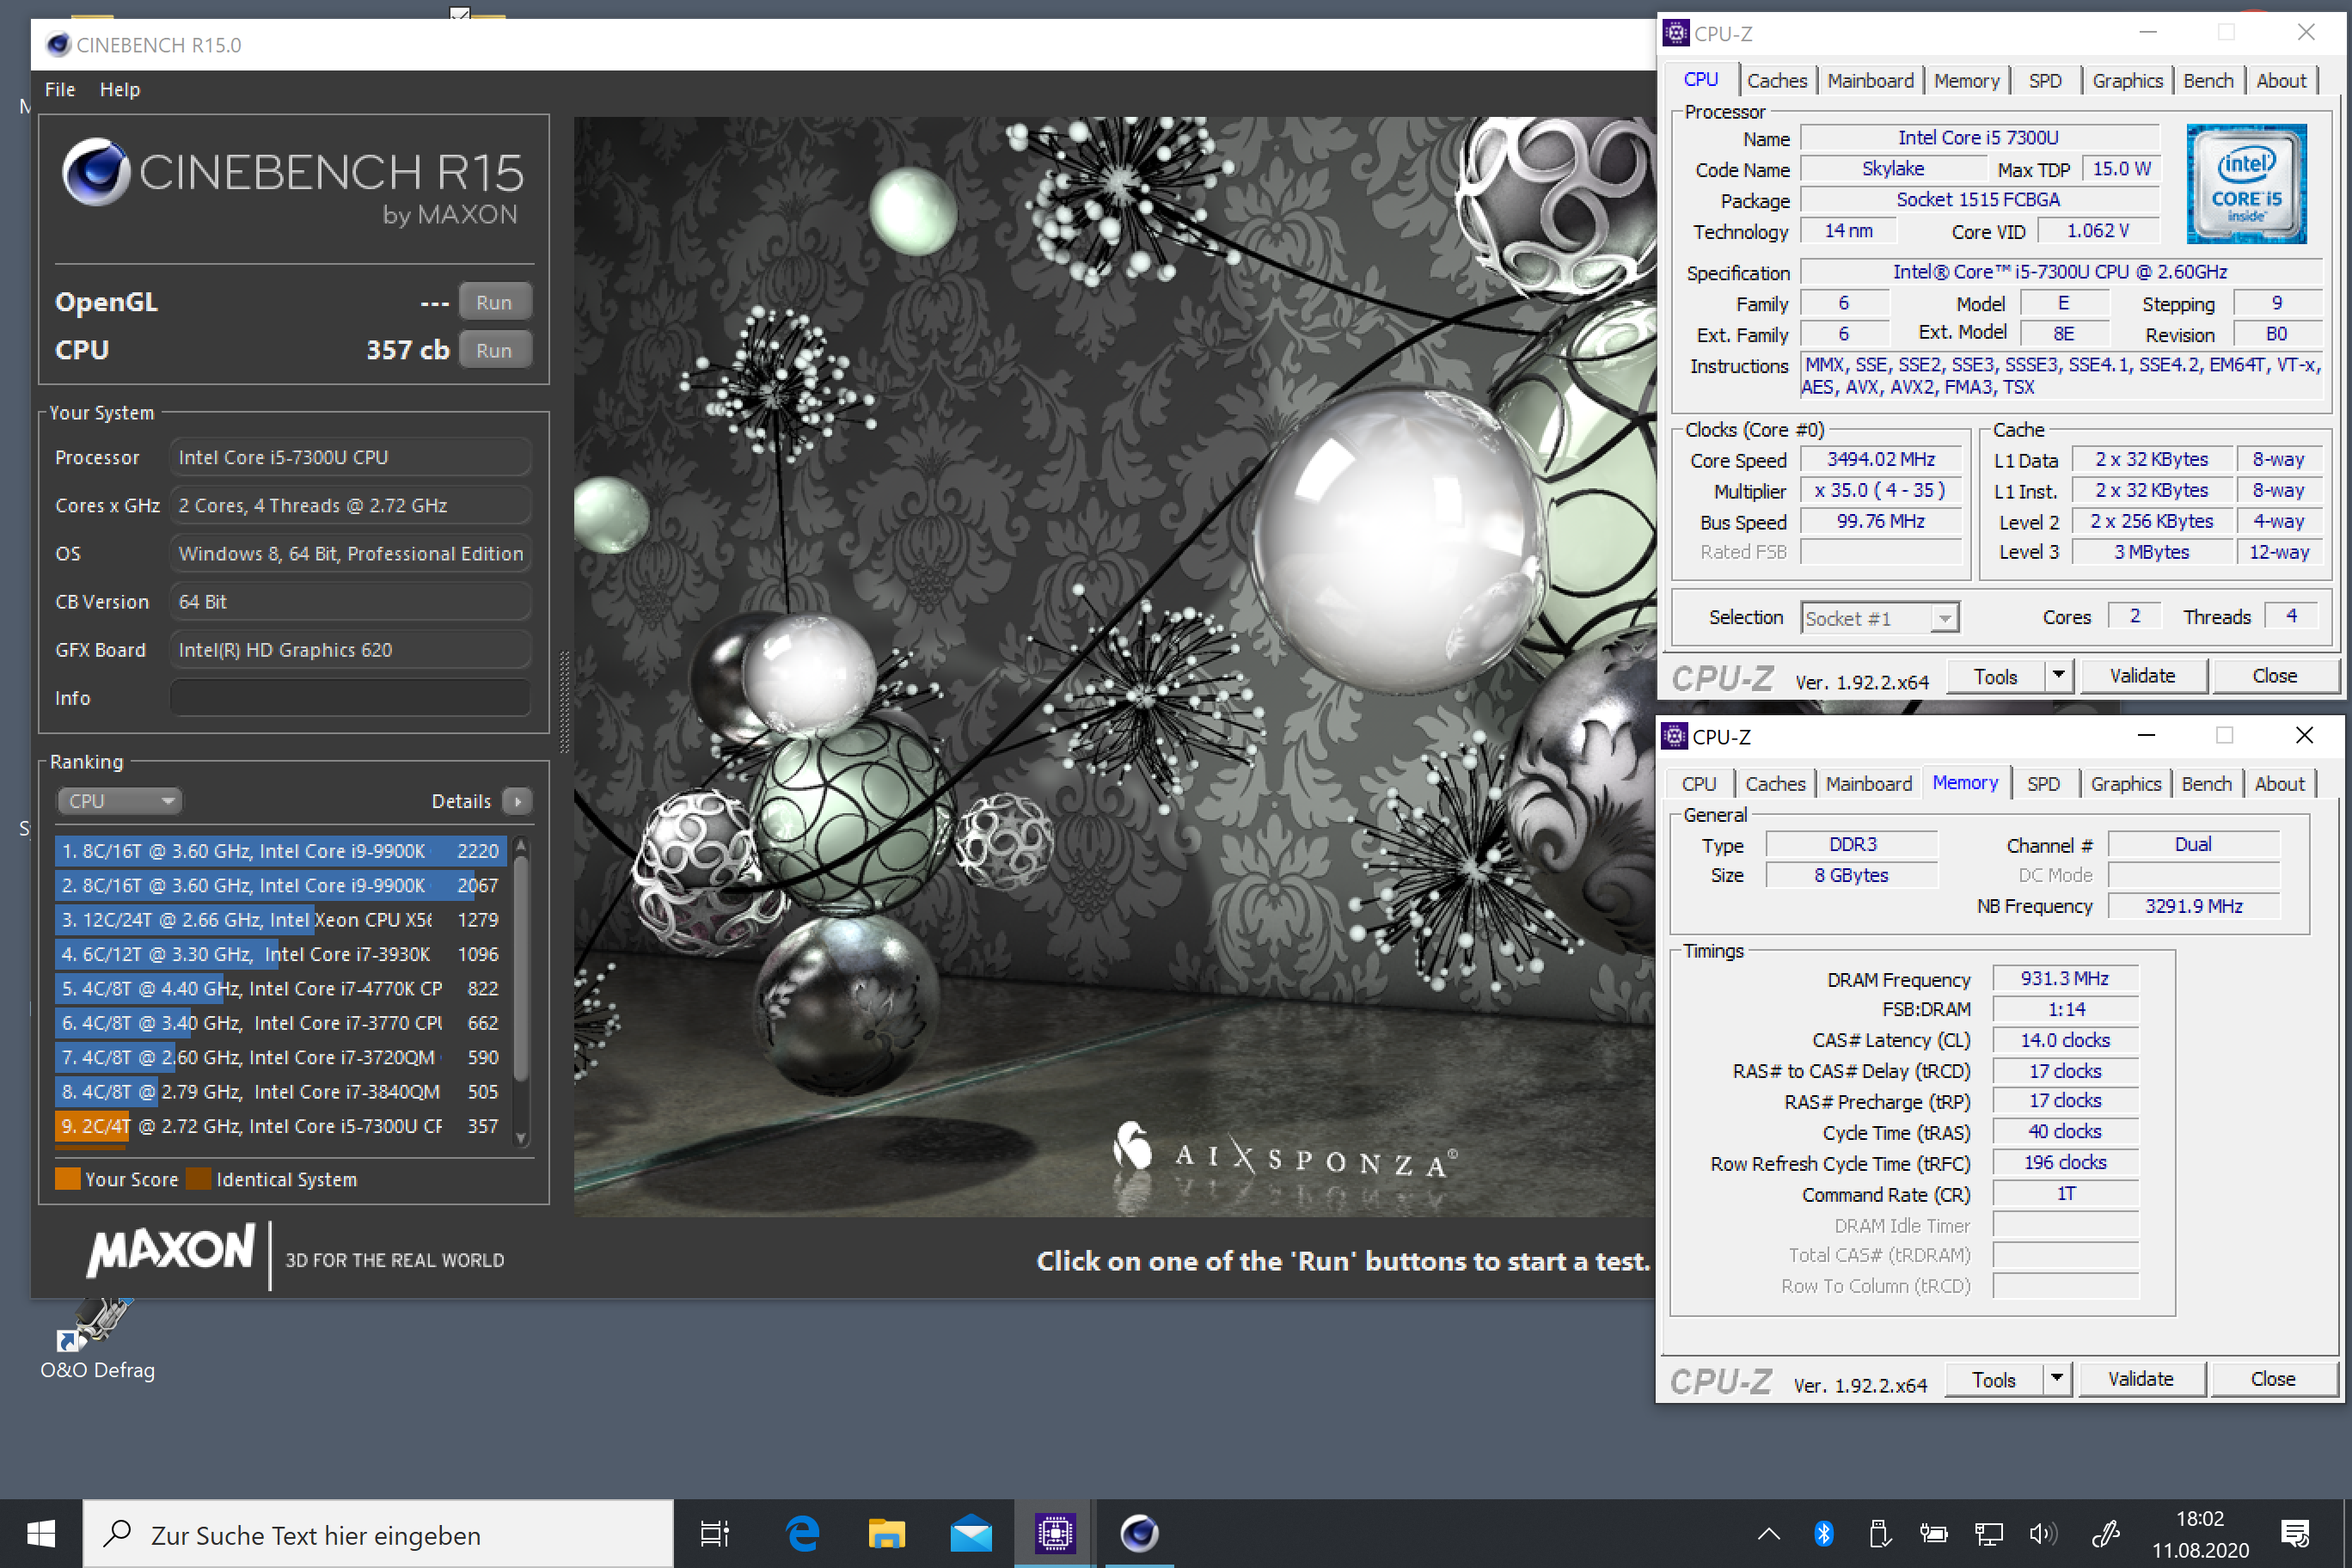The height and width of the screenshot is (1568, 2352).
Task: Open Memory tab in top CPU-Z
Action: 1966,81
